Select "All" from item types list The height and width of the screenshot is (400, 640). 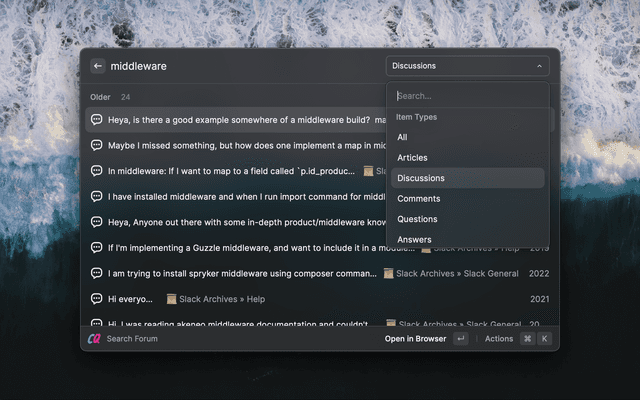(x=402, y=137)
